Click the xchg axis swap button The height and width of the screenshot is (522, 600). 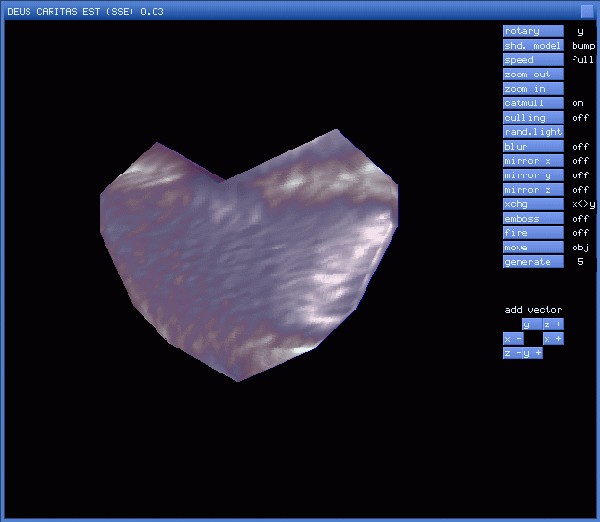pos(533,204)
